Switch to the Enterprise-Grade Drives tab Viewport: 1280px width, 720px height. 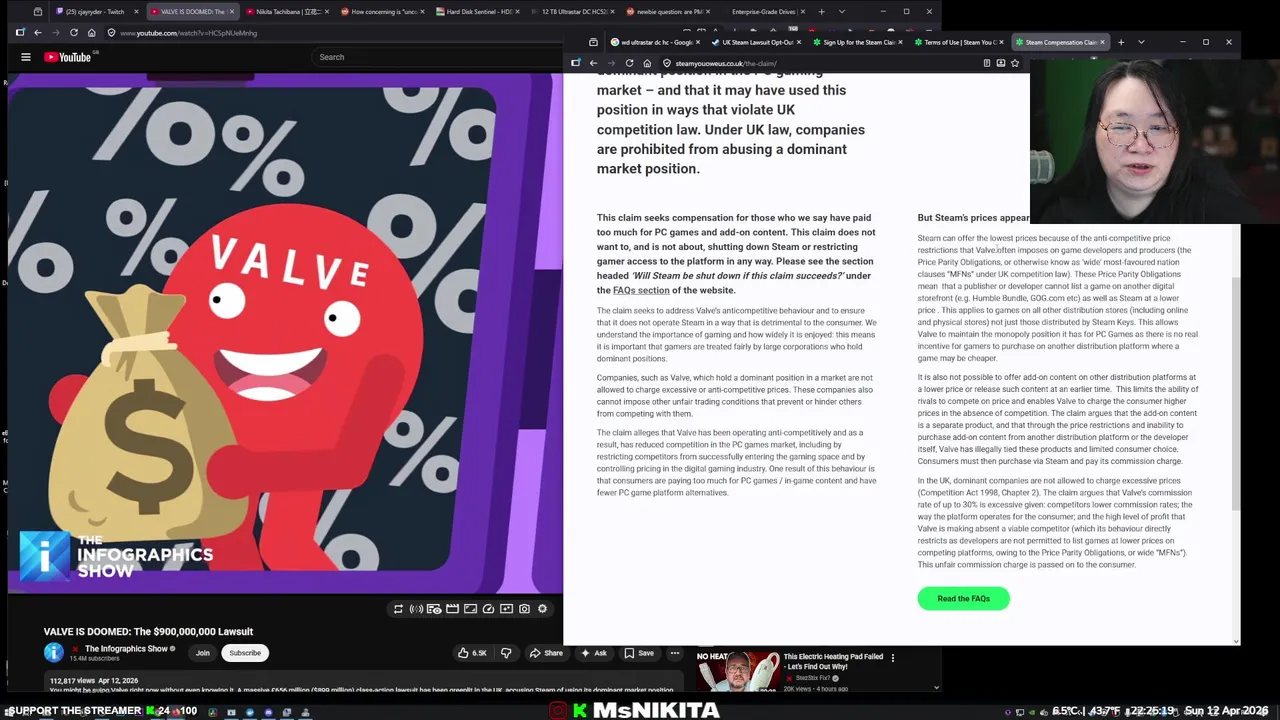click(x=764, y=12)
